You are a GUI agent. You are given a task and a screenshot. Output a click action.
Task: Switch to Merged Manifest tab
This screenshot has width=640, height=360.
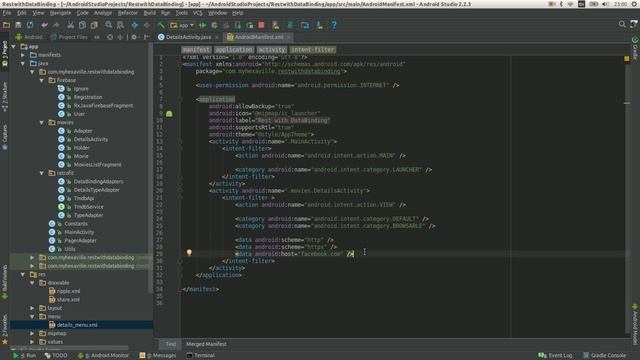tap(206, 344)
